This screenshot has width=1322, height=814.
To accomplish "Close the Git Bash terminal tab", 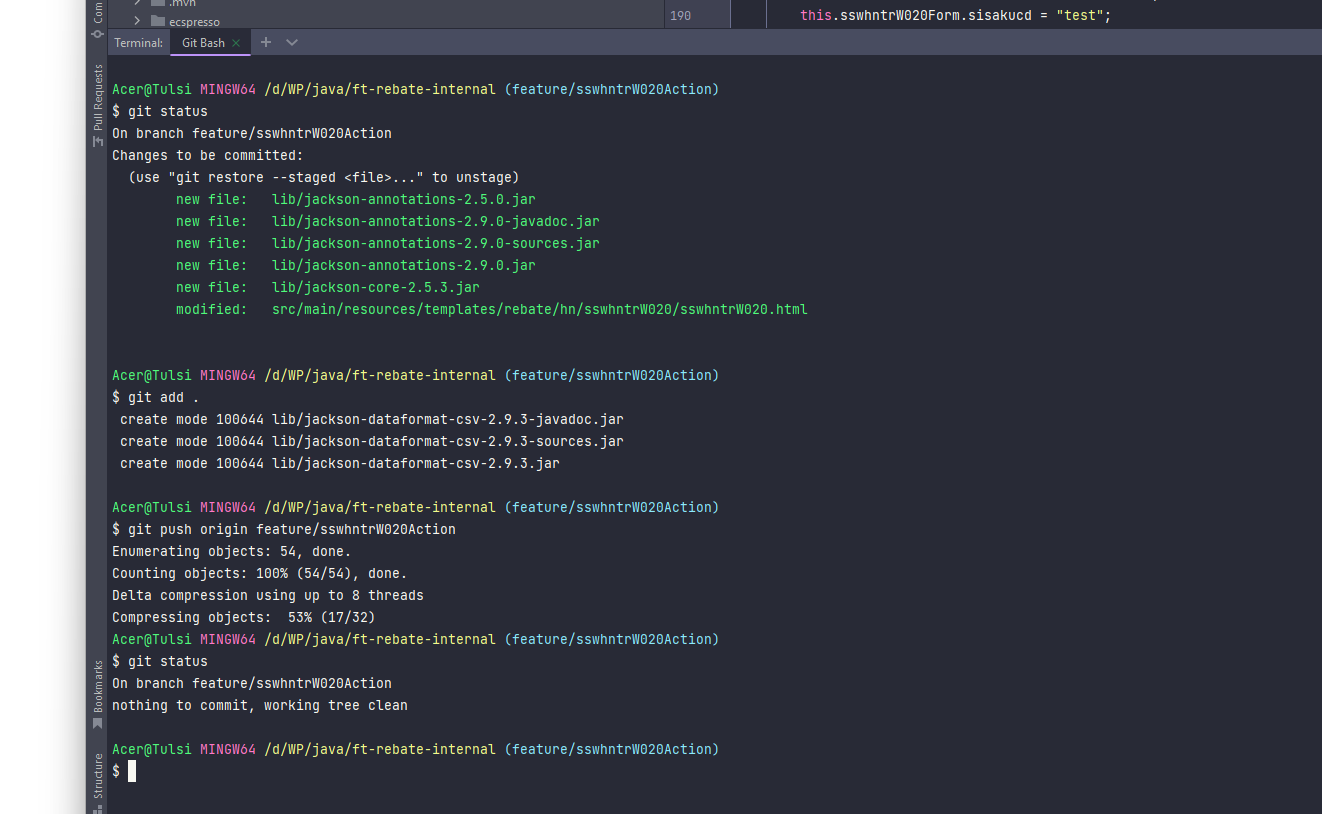I will [236, 43].
